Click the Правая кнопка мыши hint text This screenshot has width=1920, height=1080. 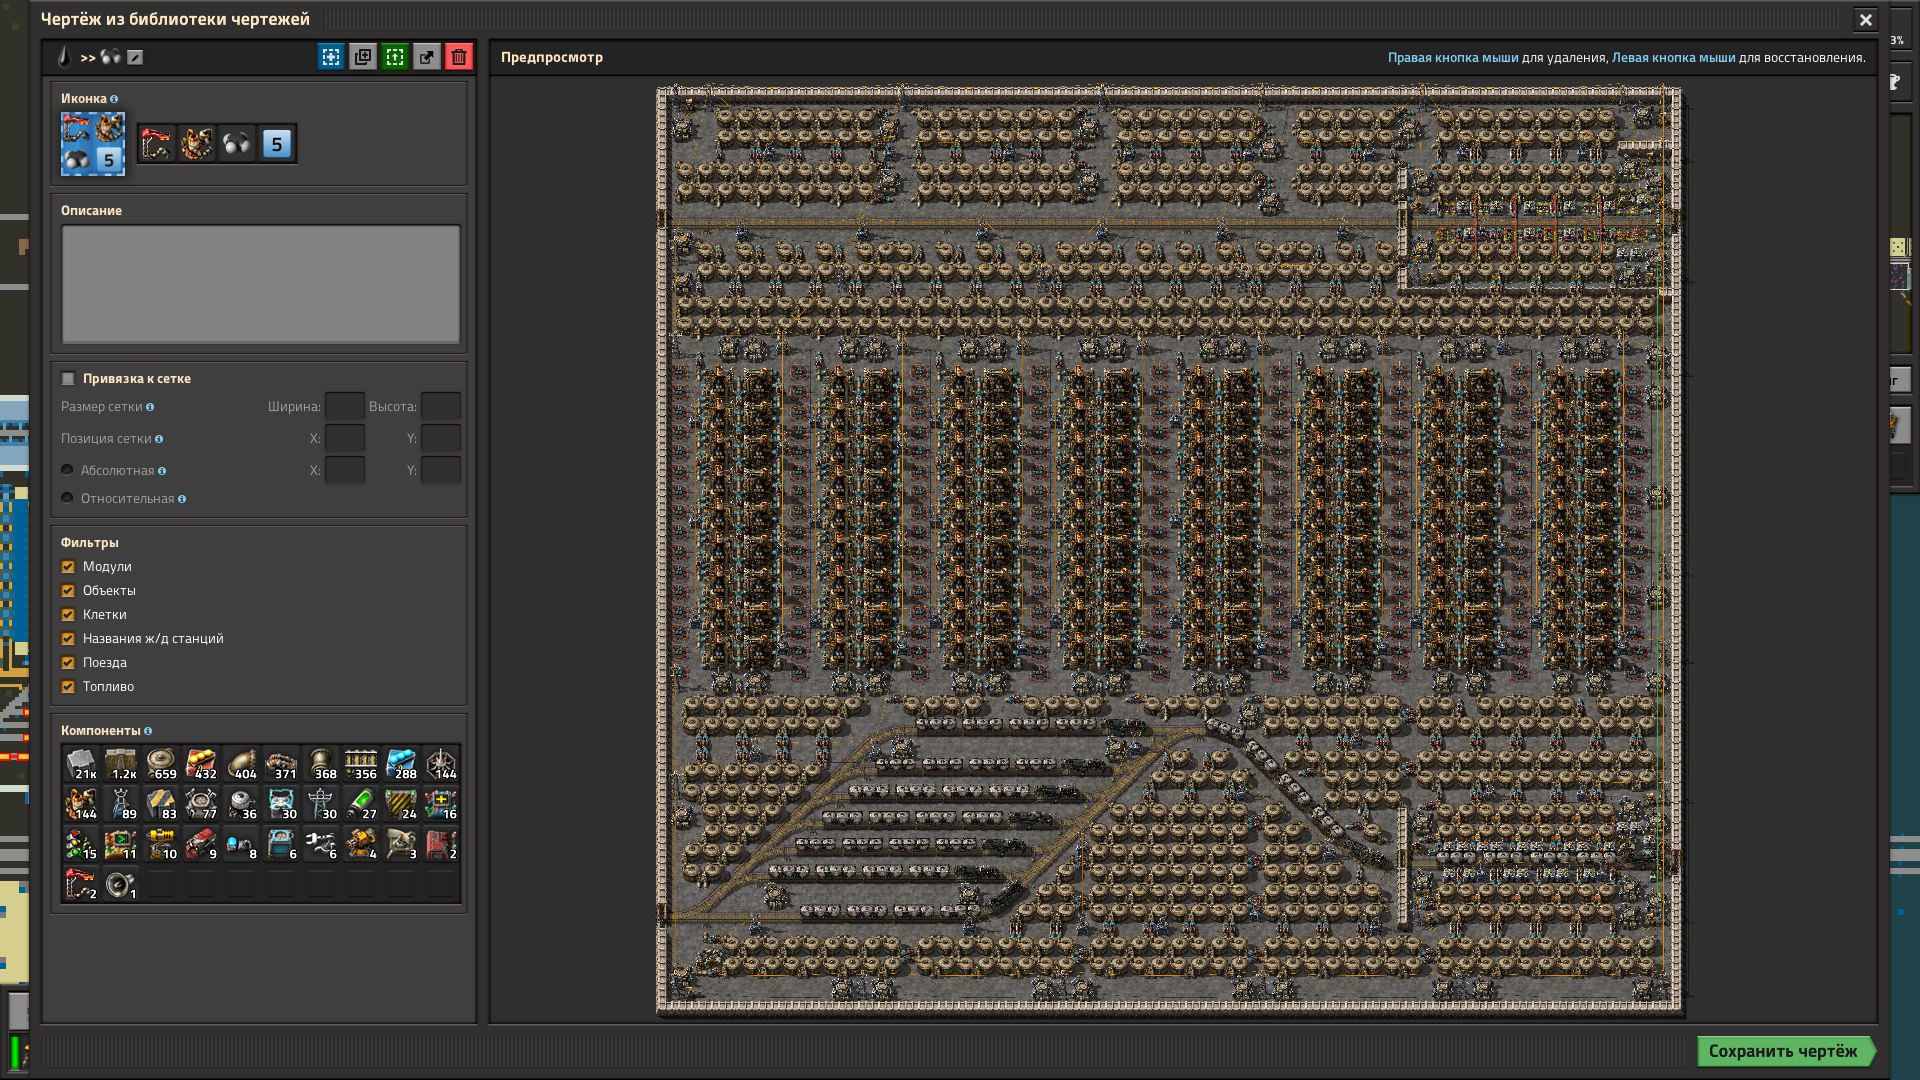(1452, 57)
